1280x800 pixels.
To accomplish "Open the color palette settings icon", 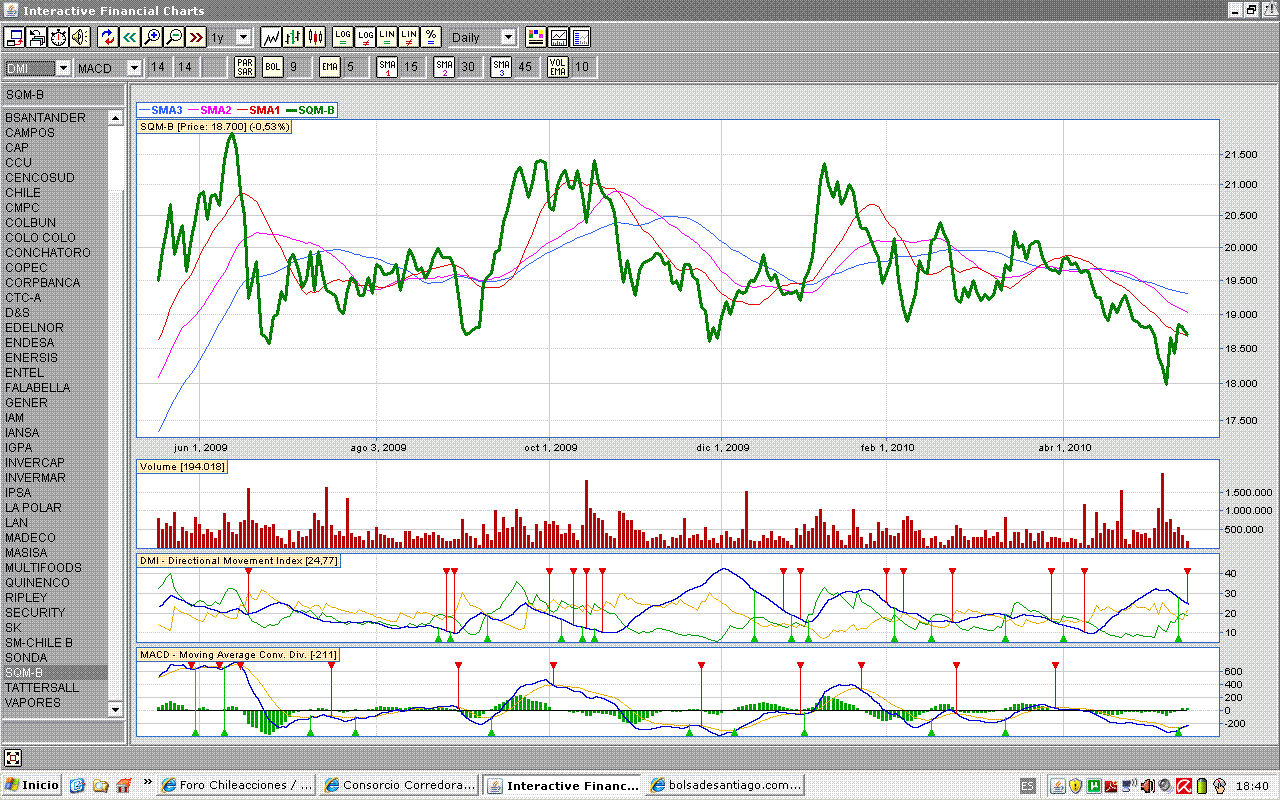I will pos(536,37).
